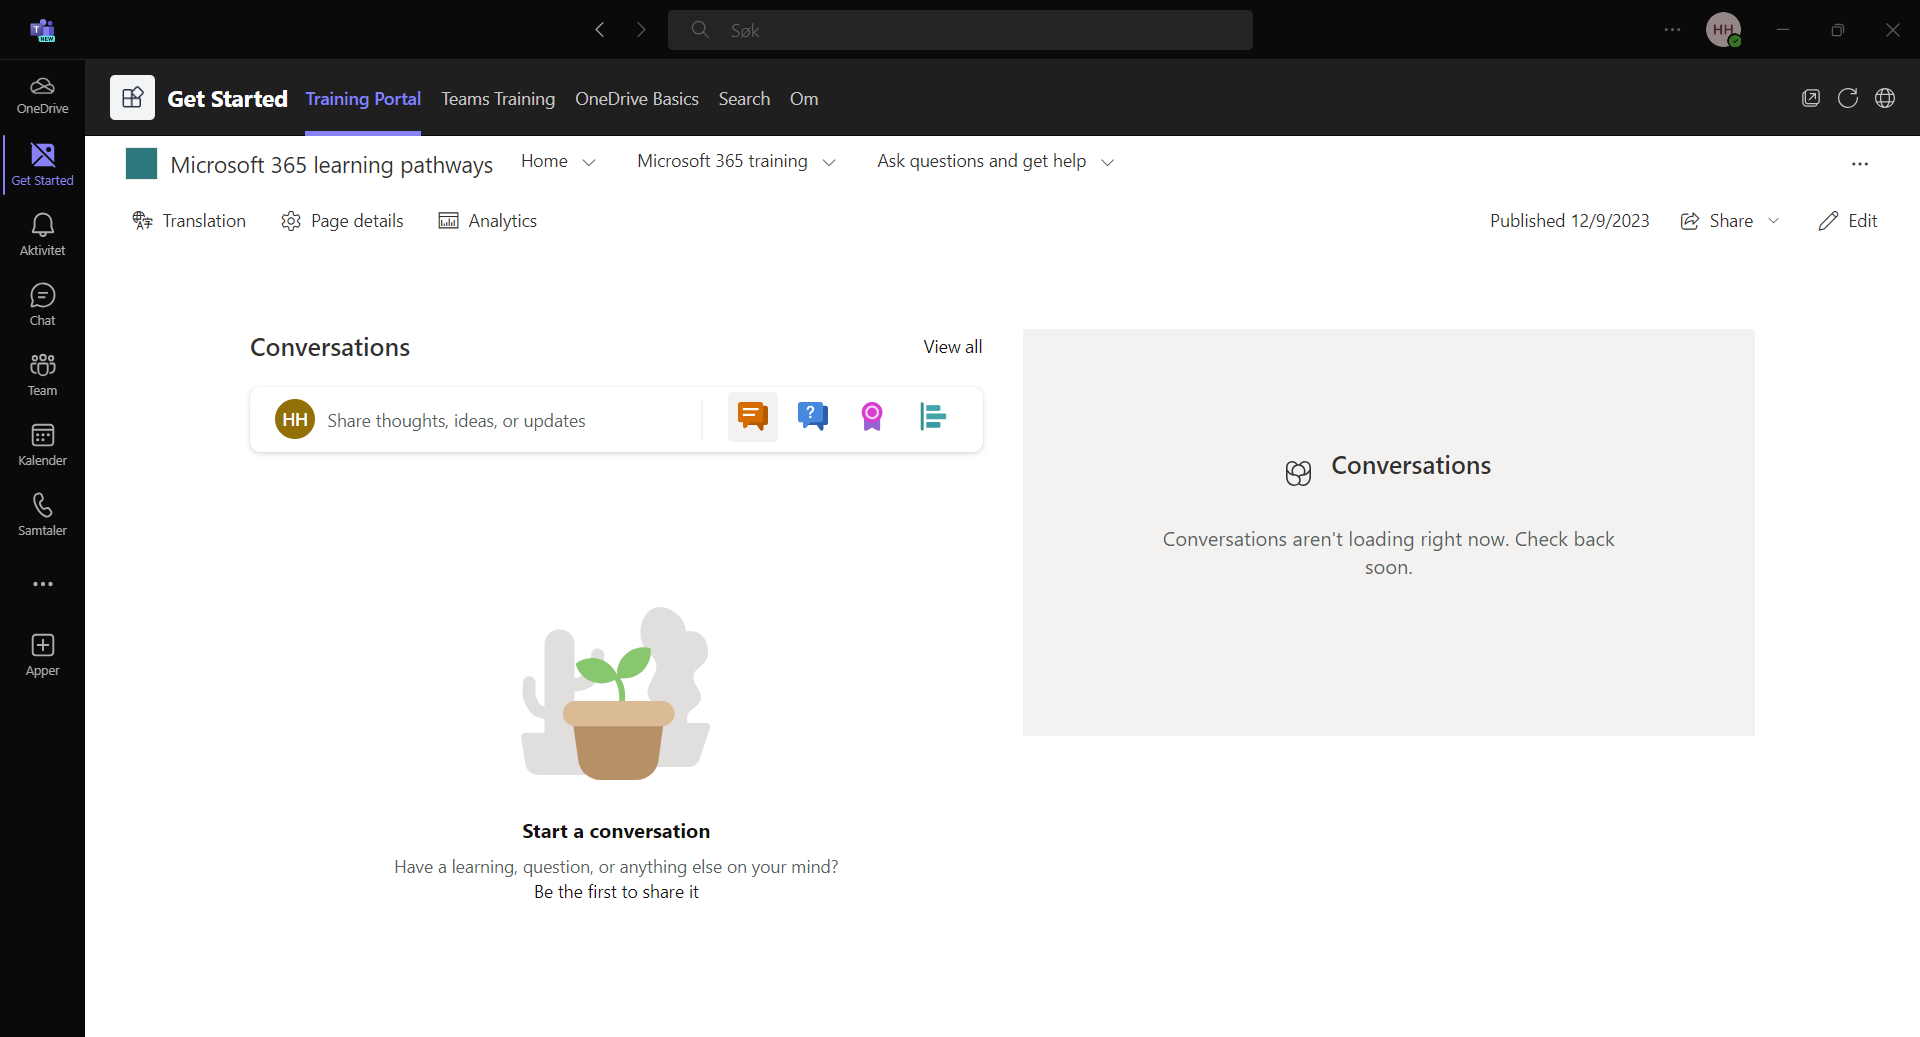
Task: Open Samtaler calls section
Action: [42, 515]
